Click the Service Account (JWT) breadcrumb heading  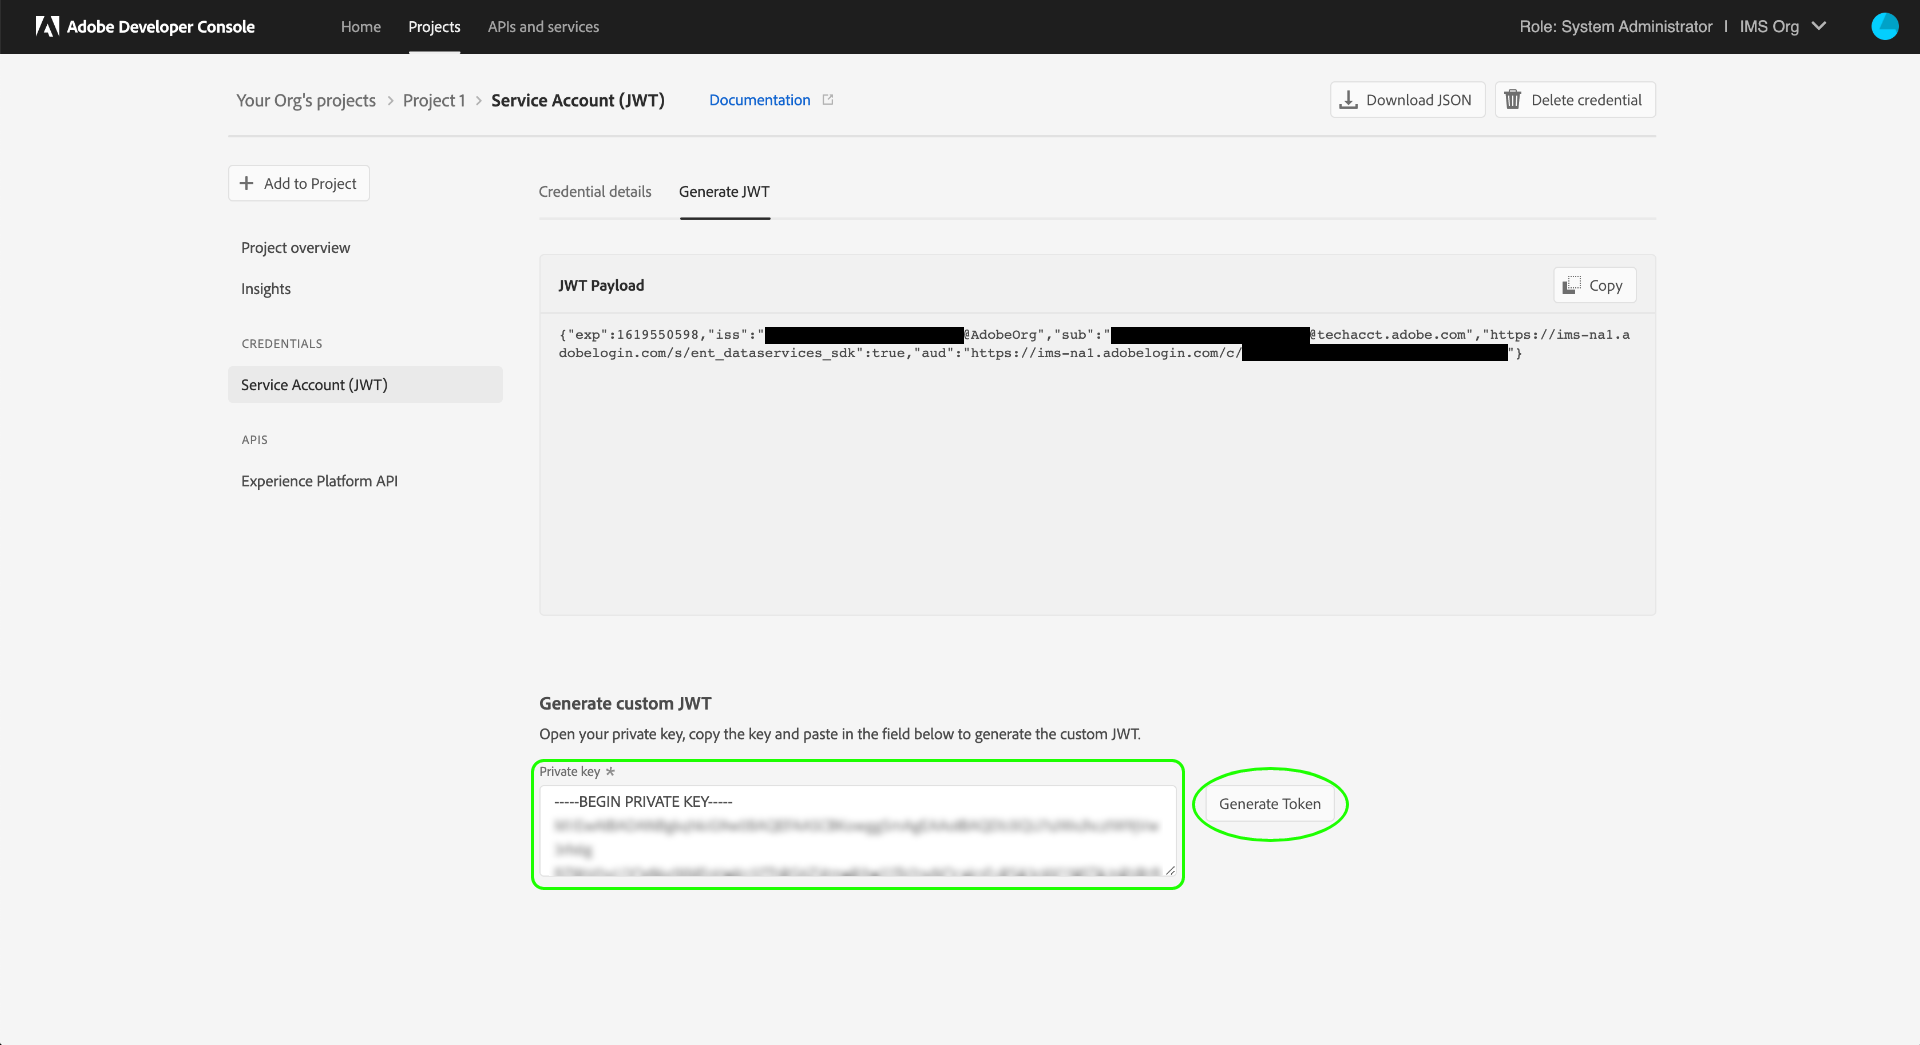pyautogui.click(x=578, y=100)
